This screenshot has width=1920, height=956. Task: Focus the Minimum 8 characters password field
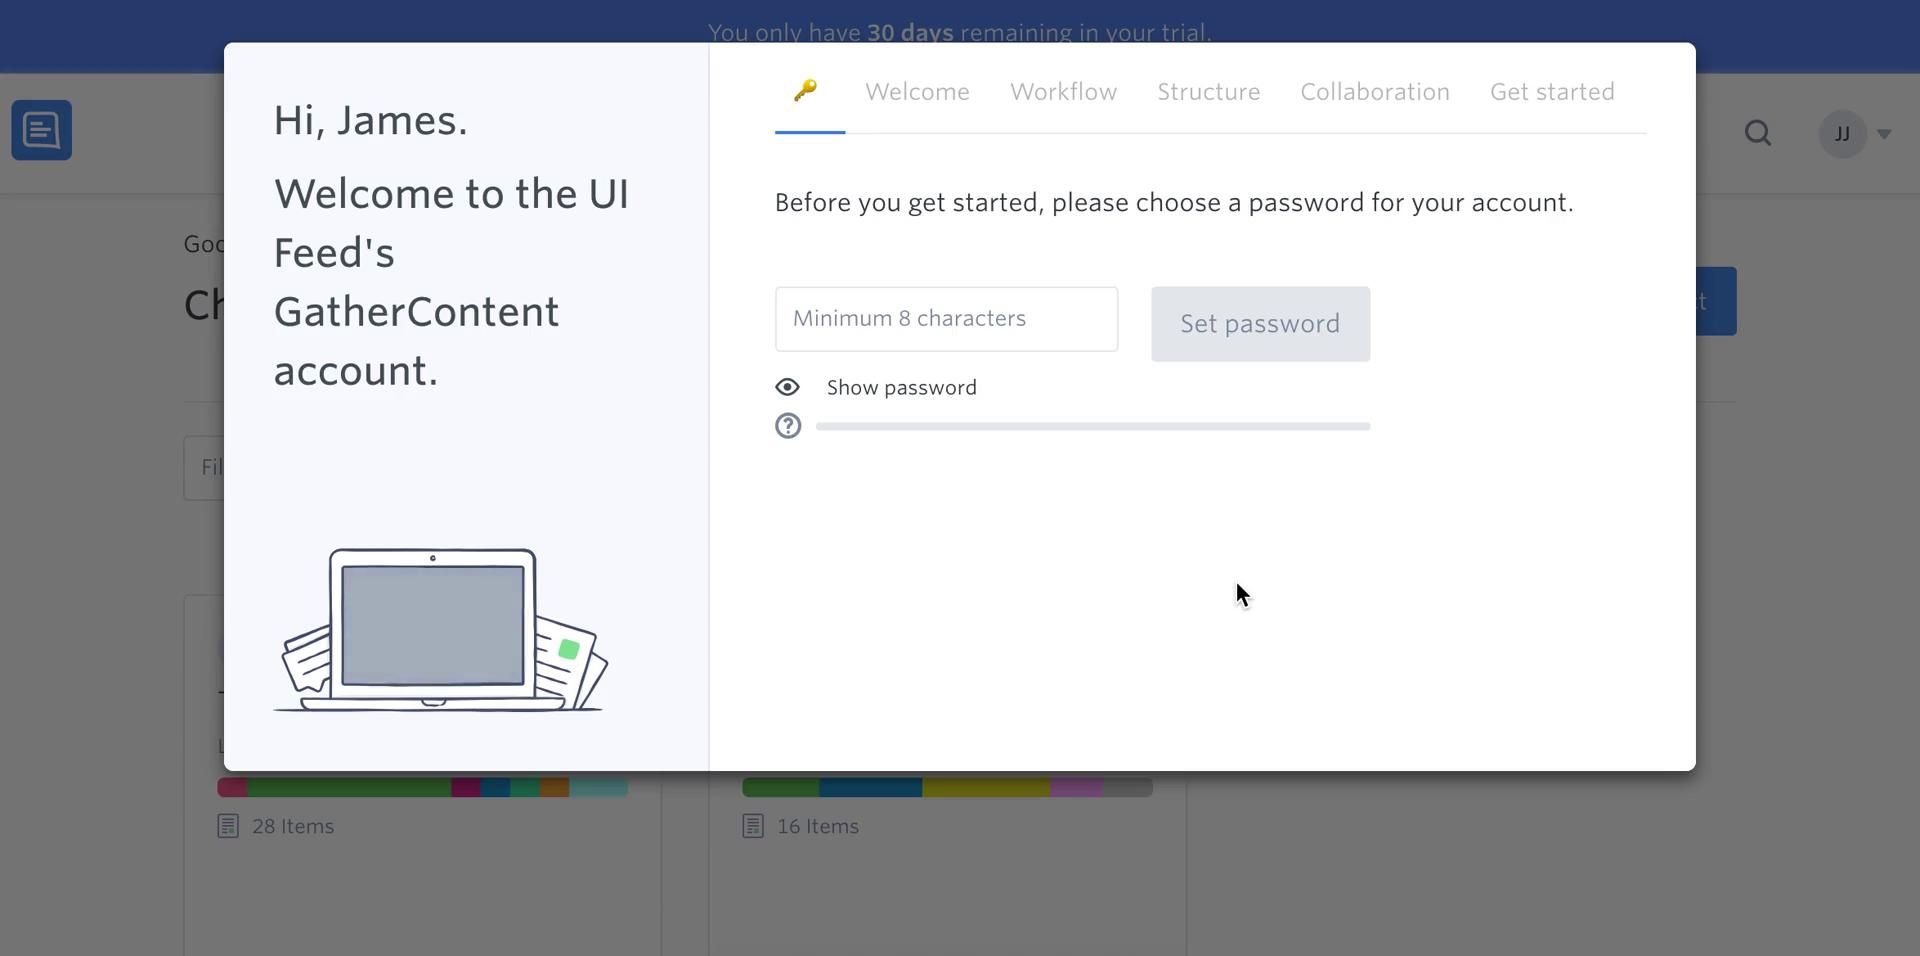pyautogui.click(x=946, y=319)
